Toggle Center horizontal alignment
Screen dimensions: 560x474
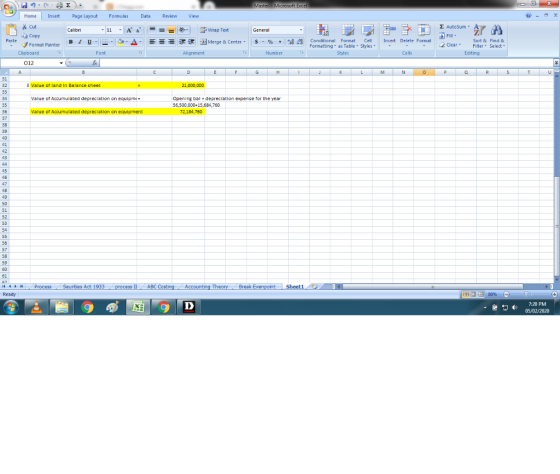(162, 42)
